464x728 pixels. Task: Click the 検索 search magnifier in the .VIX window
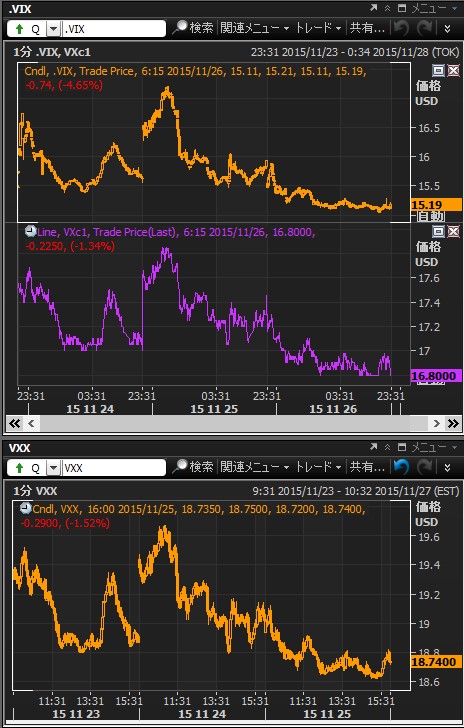pyautogui.click(x=180, y=28)
